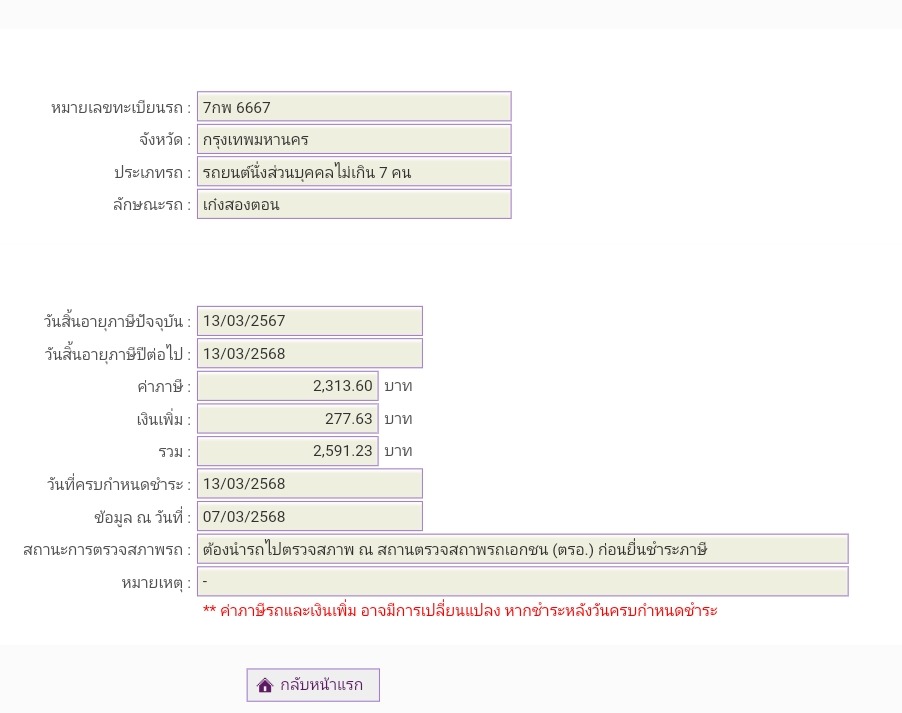Click the label สถานะการตรวจสภาพรถ

(x=107, y=550)
